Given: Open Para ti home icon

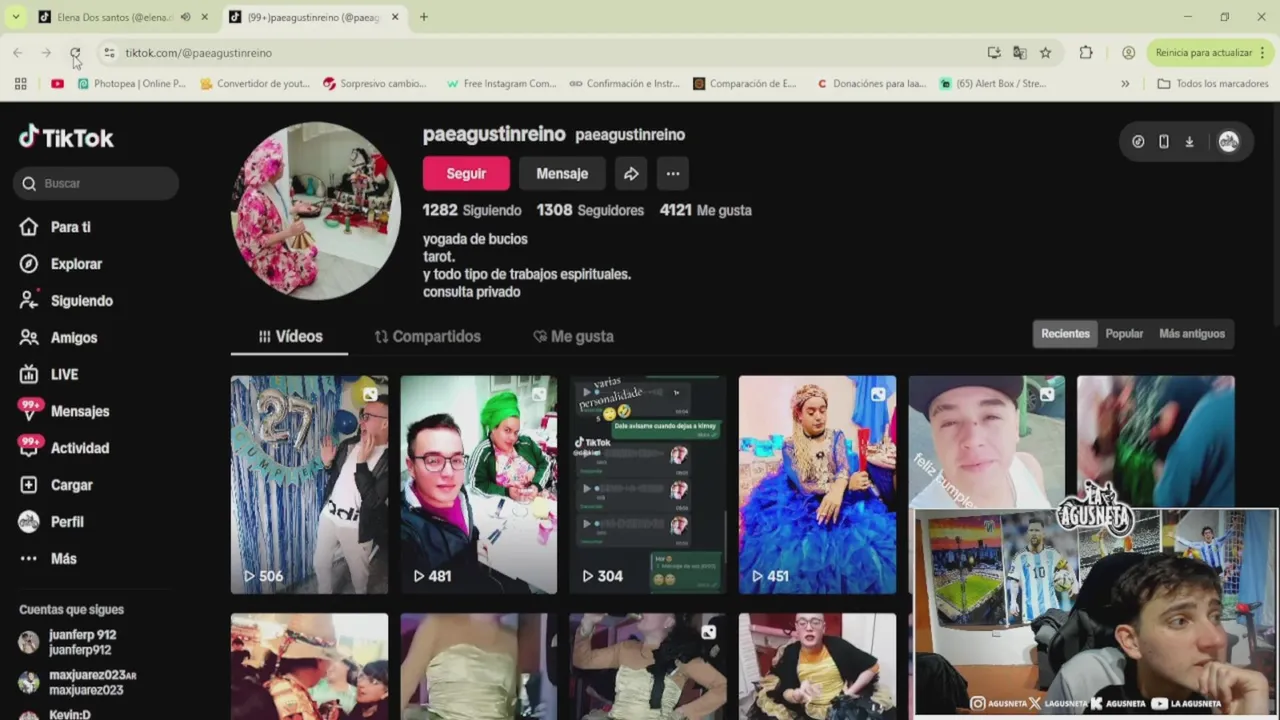Looking at the screenshot, I should 29,227.
